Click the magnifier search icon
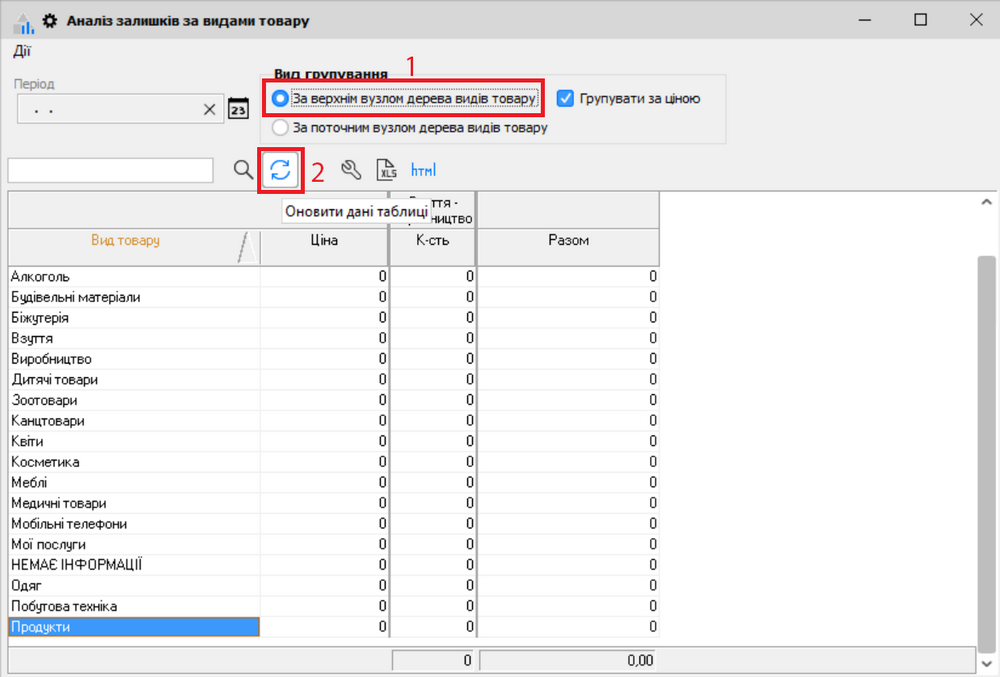 [243, 170]
